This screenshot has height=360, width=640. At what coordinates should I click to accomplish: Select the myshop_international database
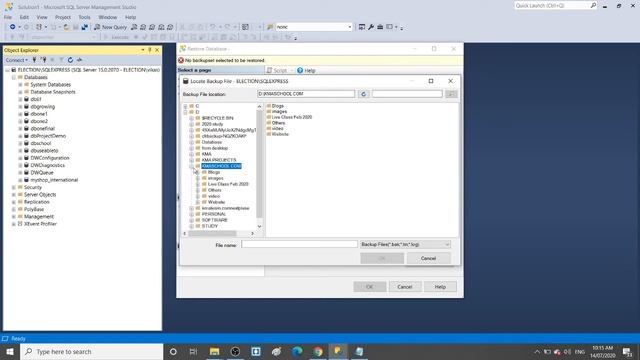pos(54,180)
